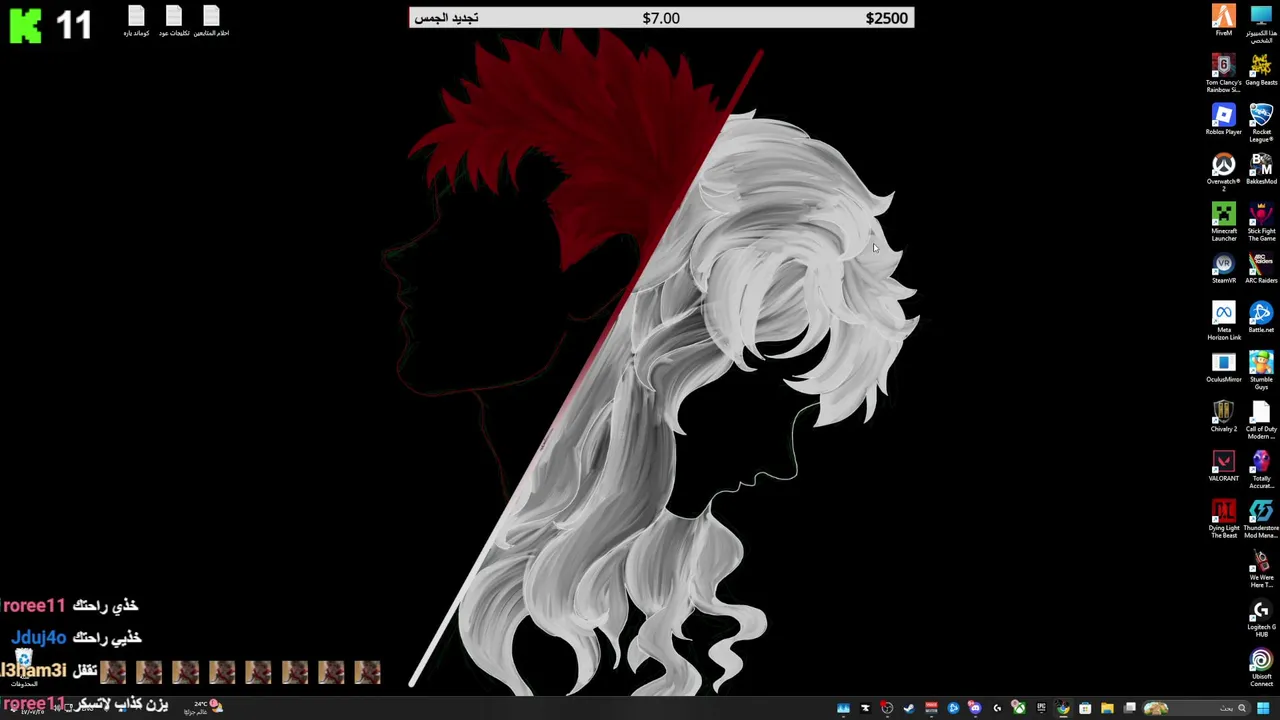This screenshot has width=1280, height=720.
Task: Open the Roblox Player shortcut
Action: click(1223, 119)
